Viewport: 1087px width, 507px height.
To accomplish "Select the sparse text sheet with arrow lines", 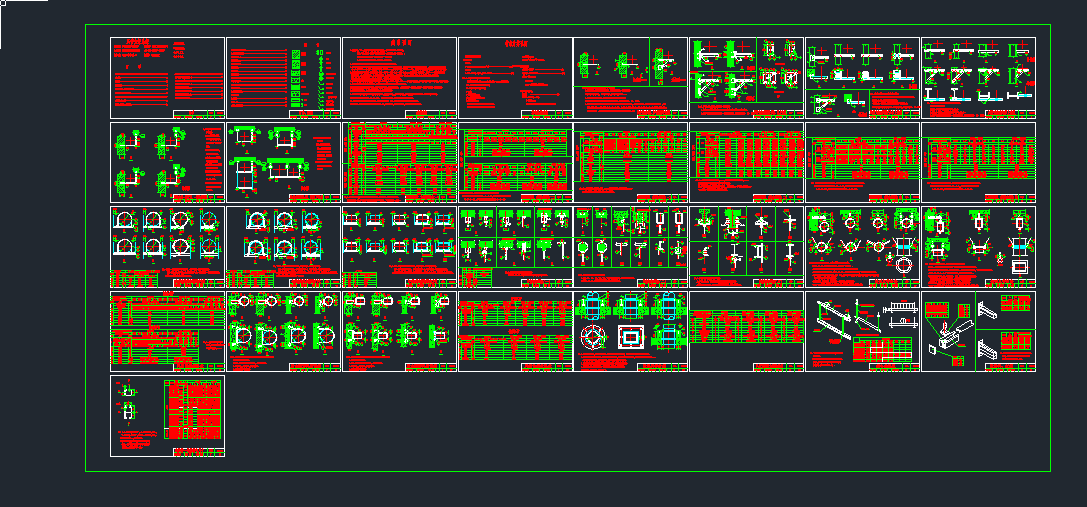I will [515, 78].
